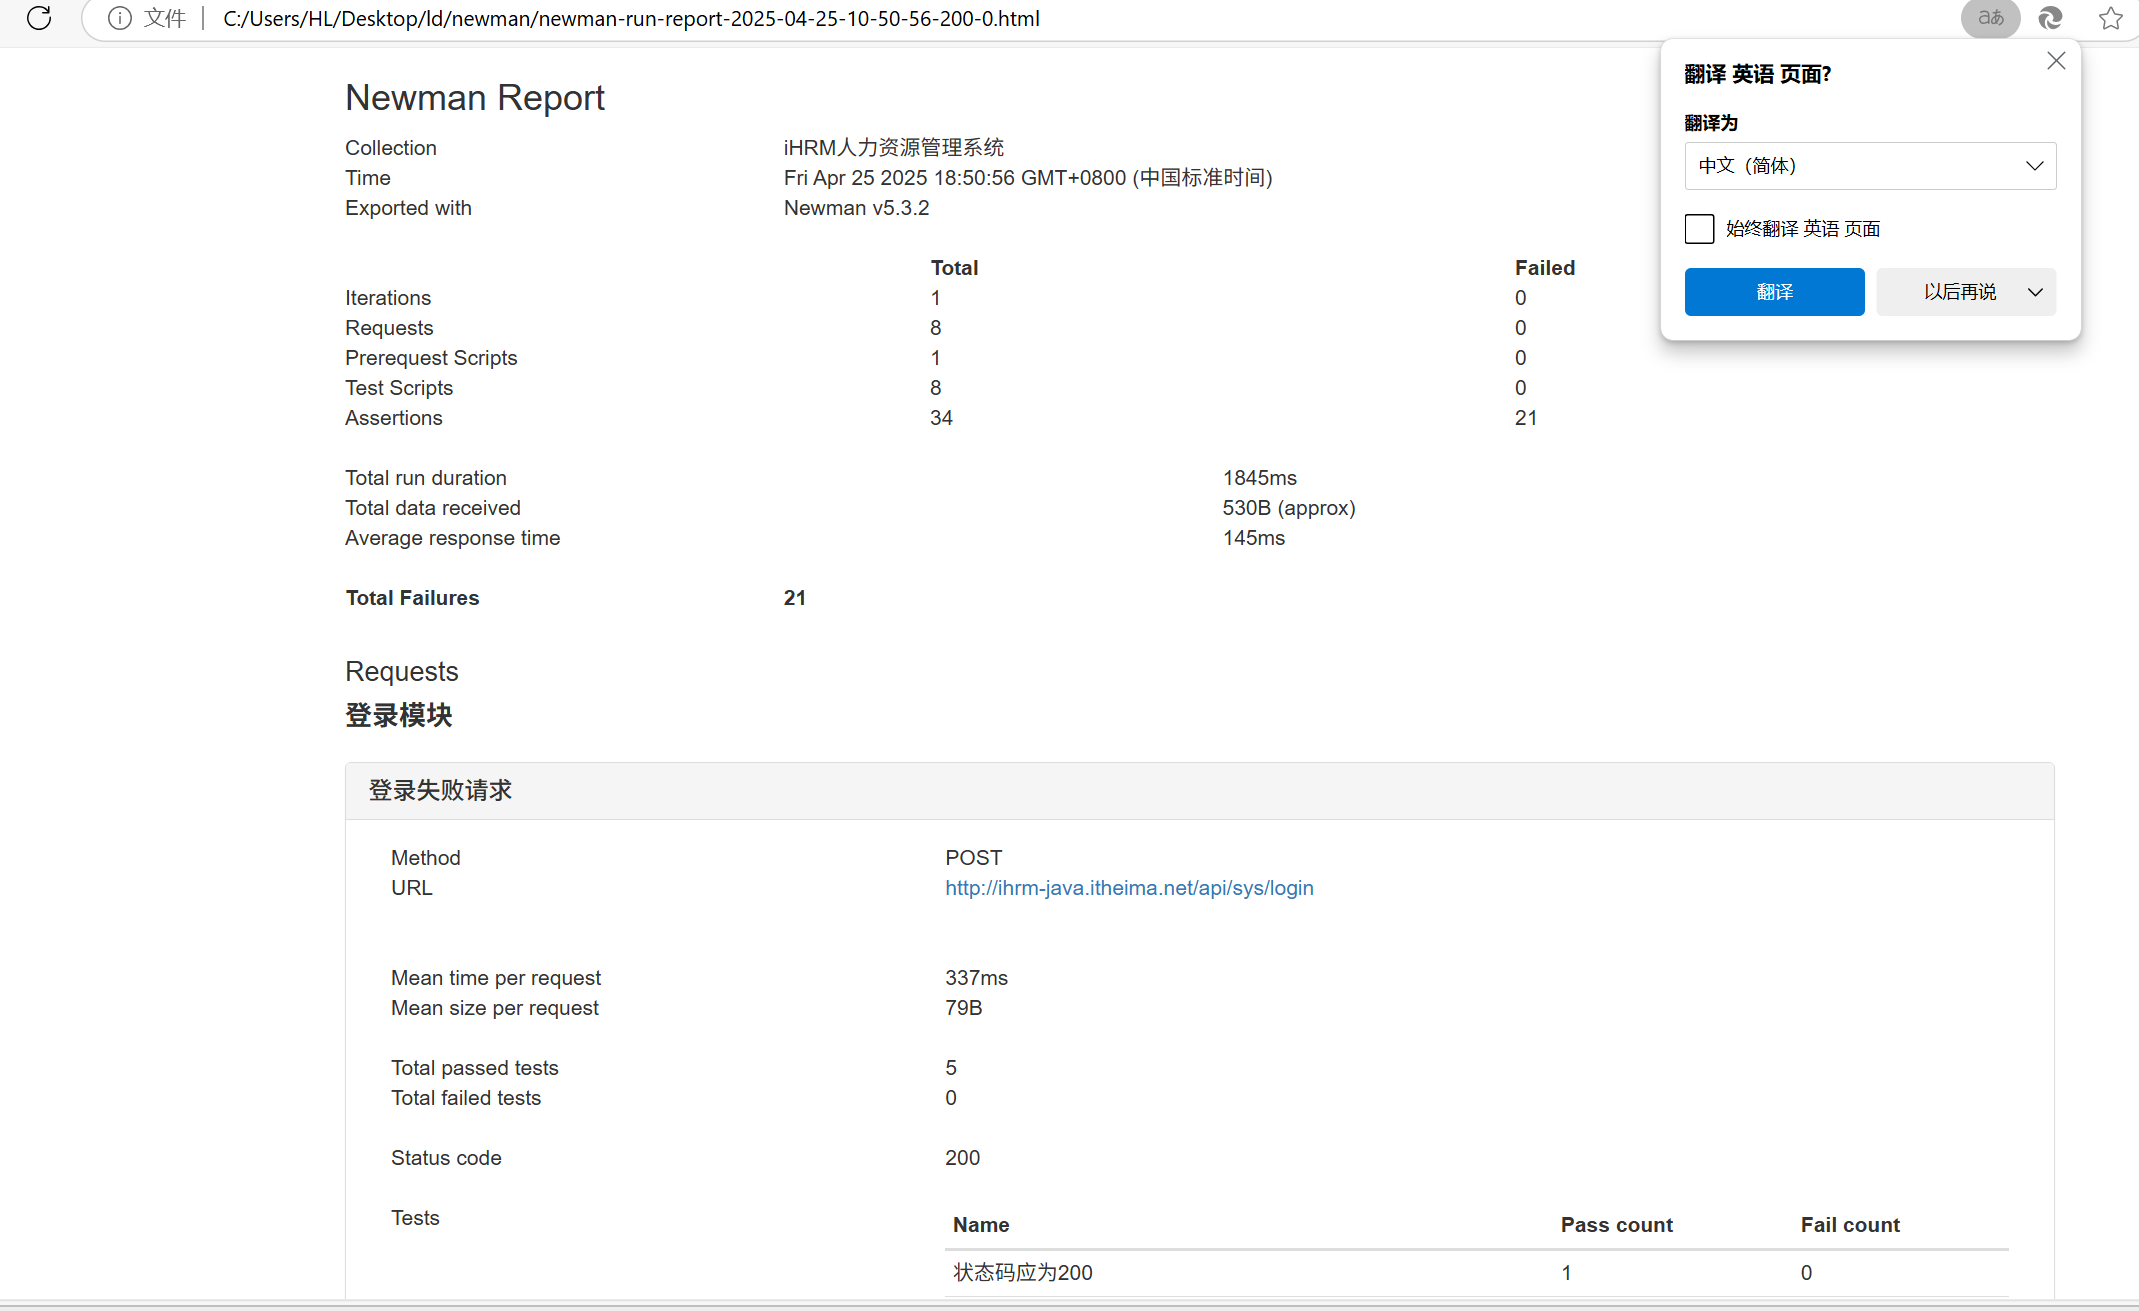
Task: Click the 文件 label in address bar
Action: (165, 18)
